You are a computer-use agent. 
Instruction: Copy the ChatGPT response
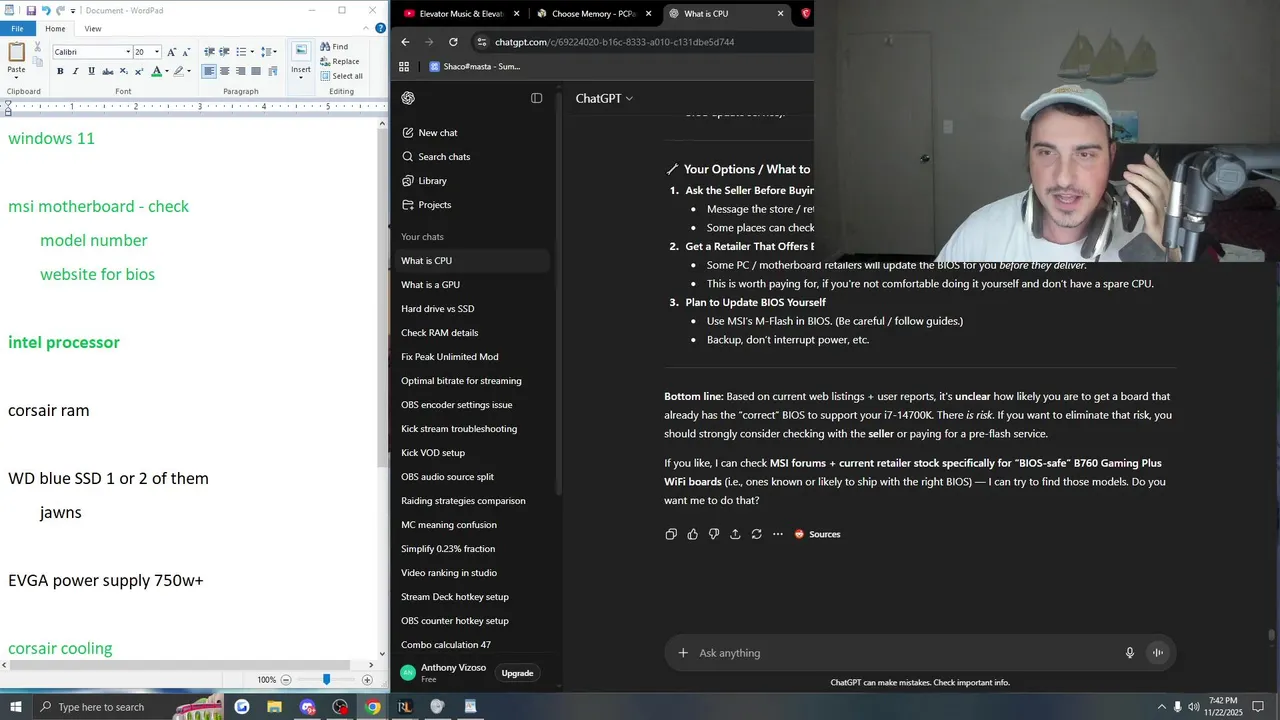click(x=671, y=534)
